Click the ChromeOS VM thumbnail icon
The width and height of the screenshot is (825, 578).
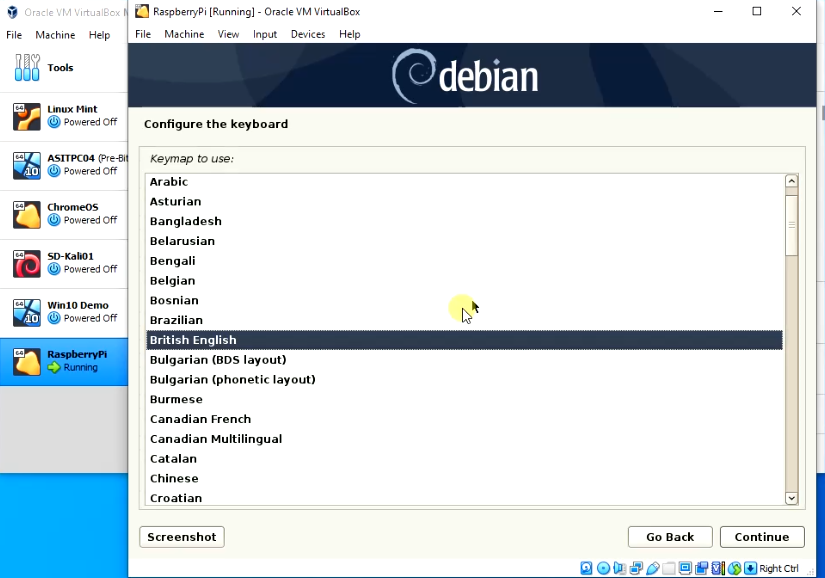coord(26,214)
